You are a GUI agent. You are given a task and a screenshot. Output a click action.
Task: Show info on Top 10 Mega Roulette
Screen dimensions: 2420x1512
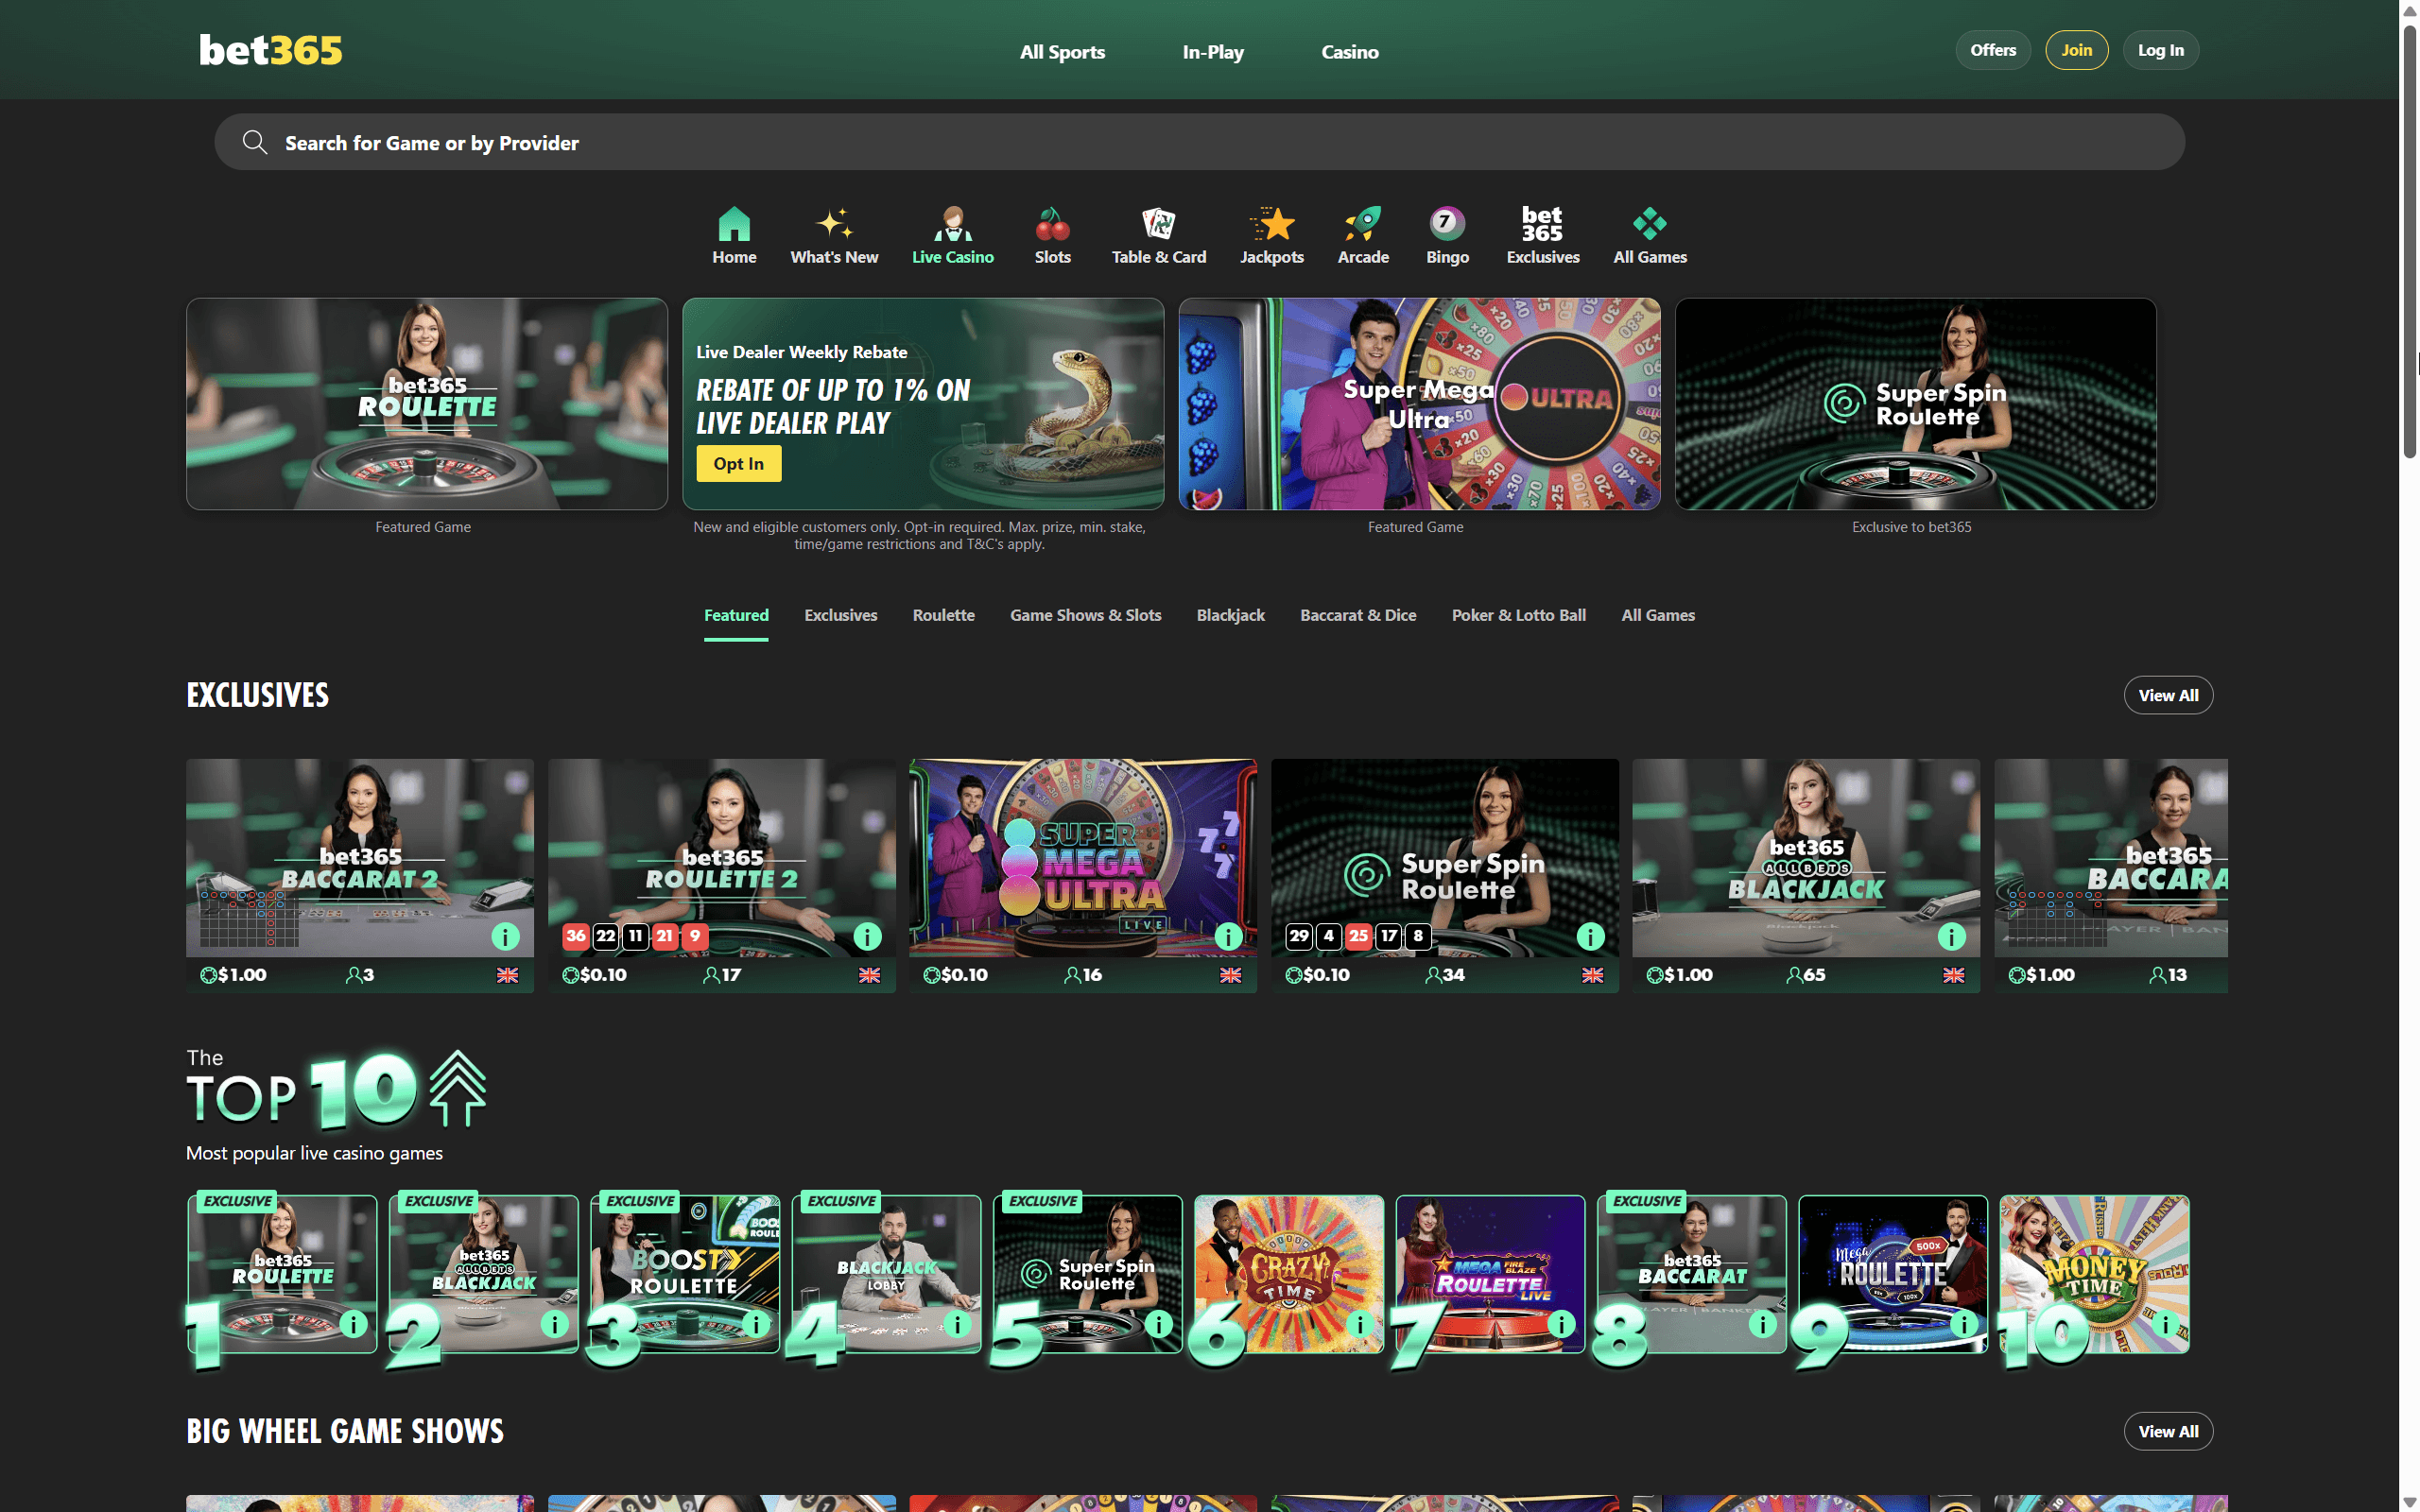click(1964, 1324)
